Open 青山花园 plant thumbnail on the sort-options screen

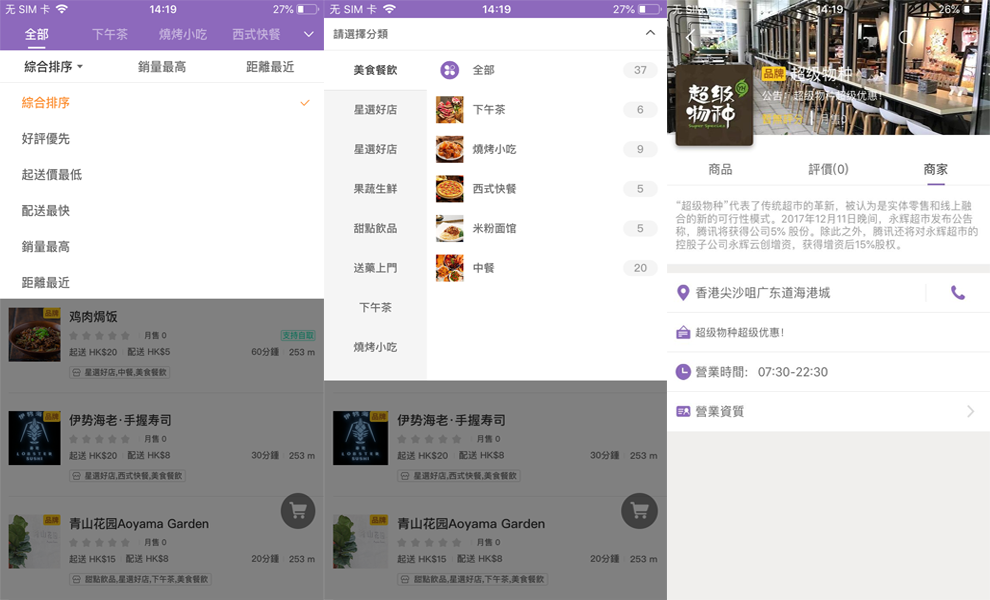[x=35, y=541]
